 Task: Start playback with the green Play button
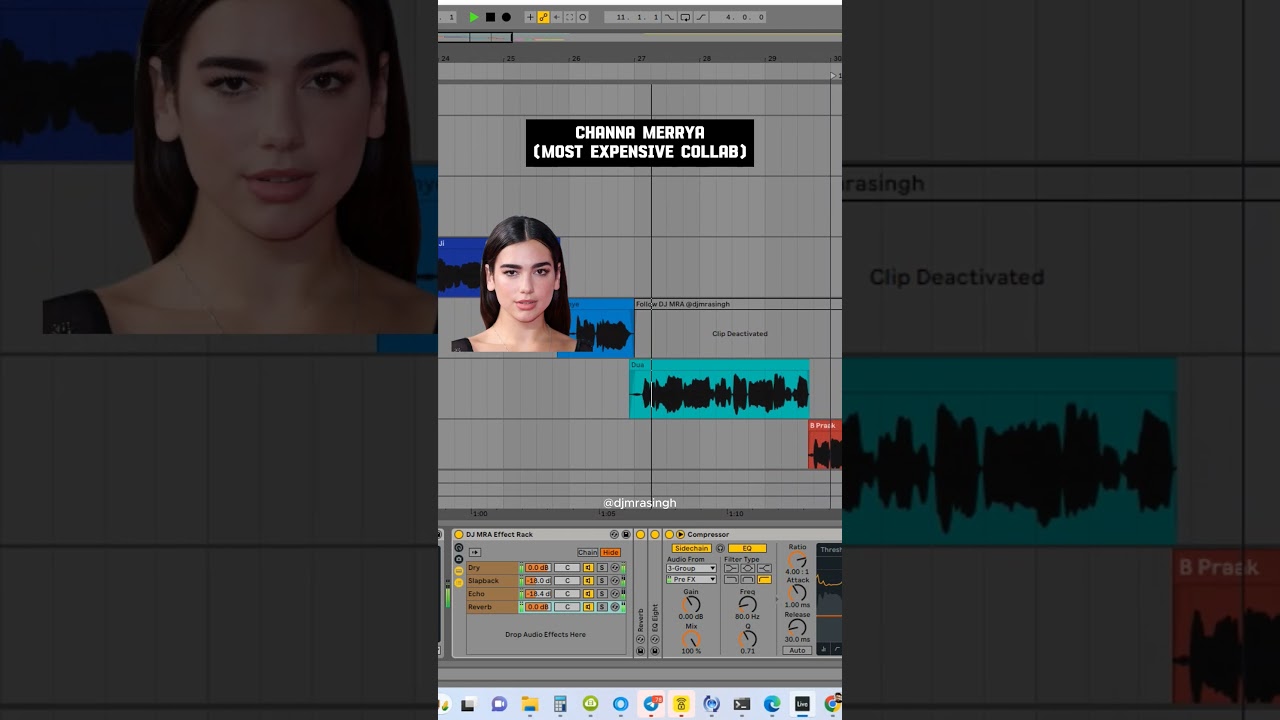coord(474,17)
